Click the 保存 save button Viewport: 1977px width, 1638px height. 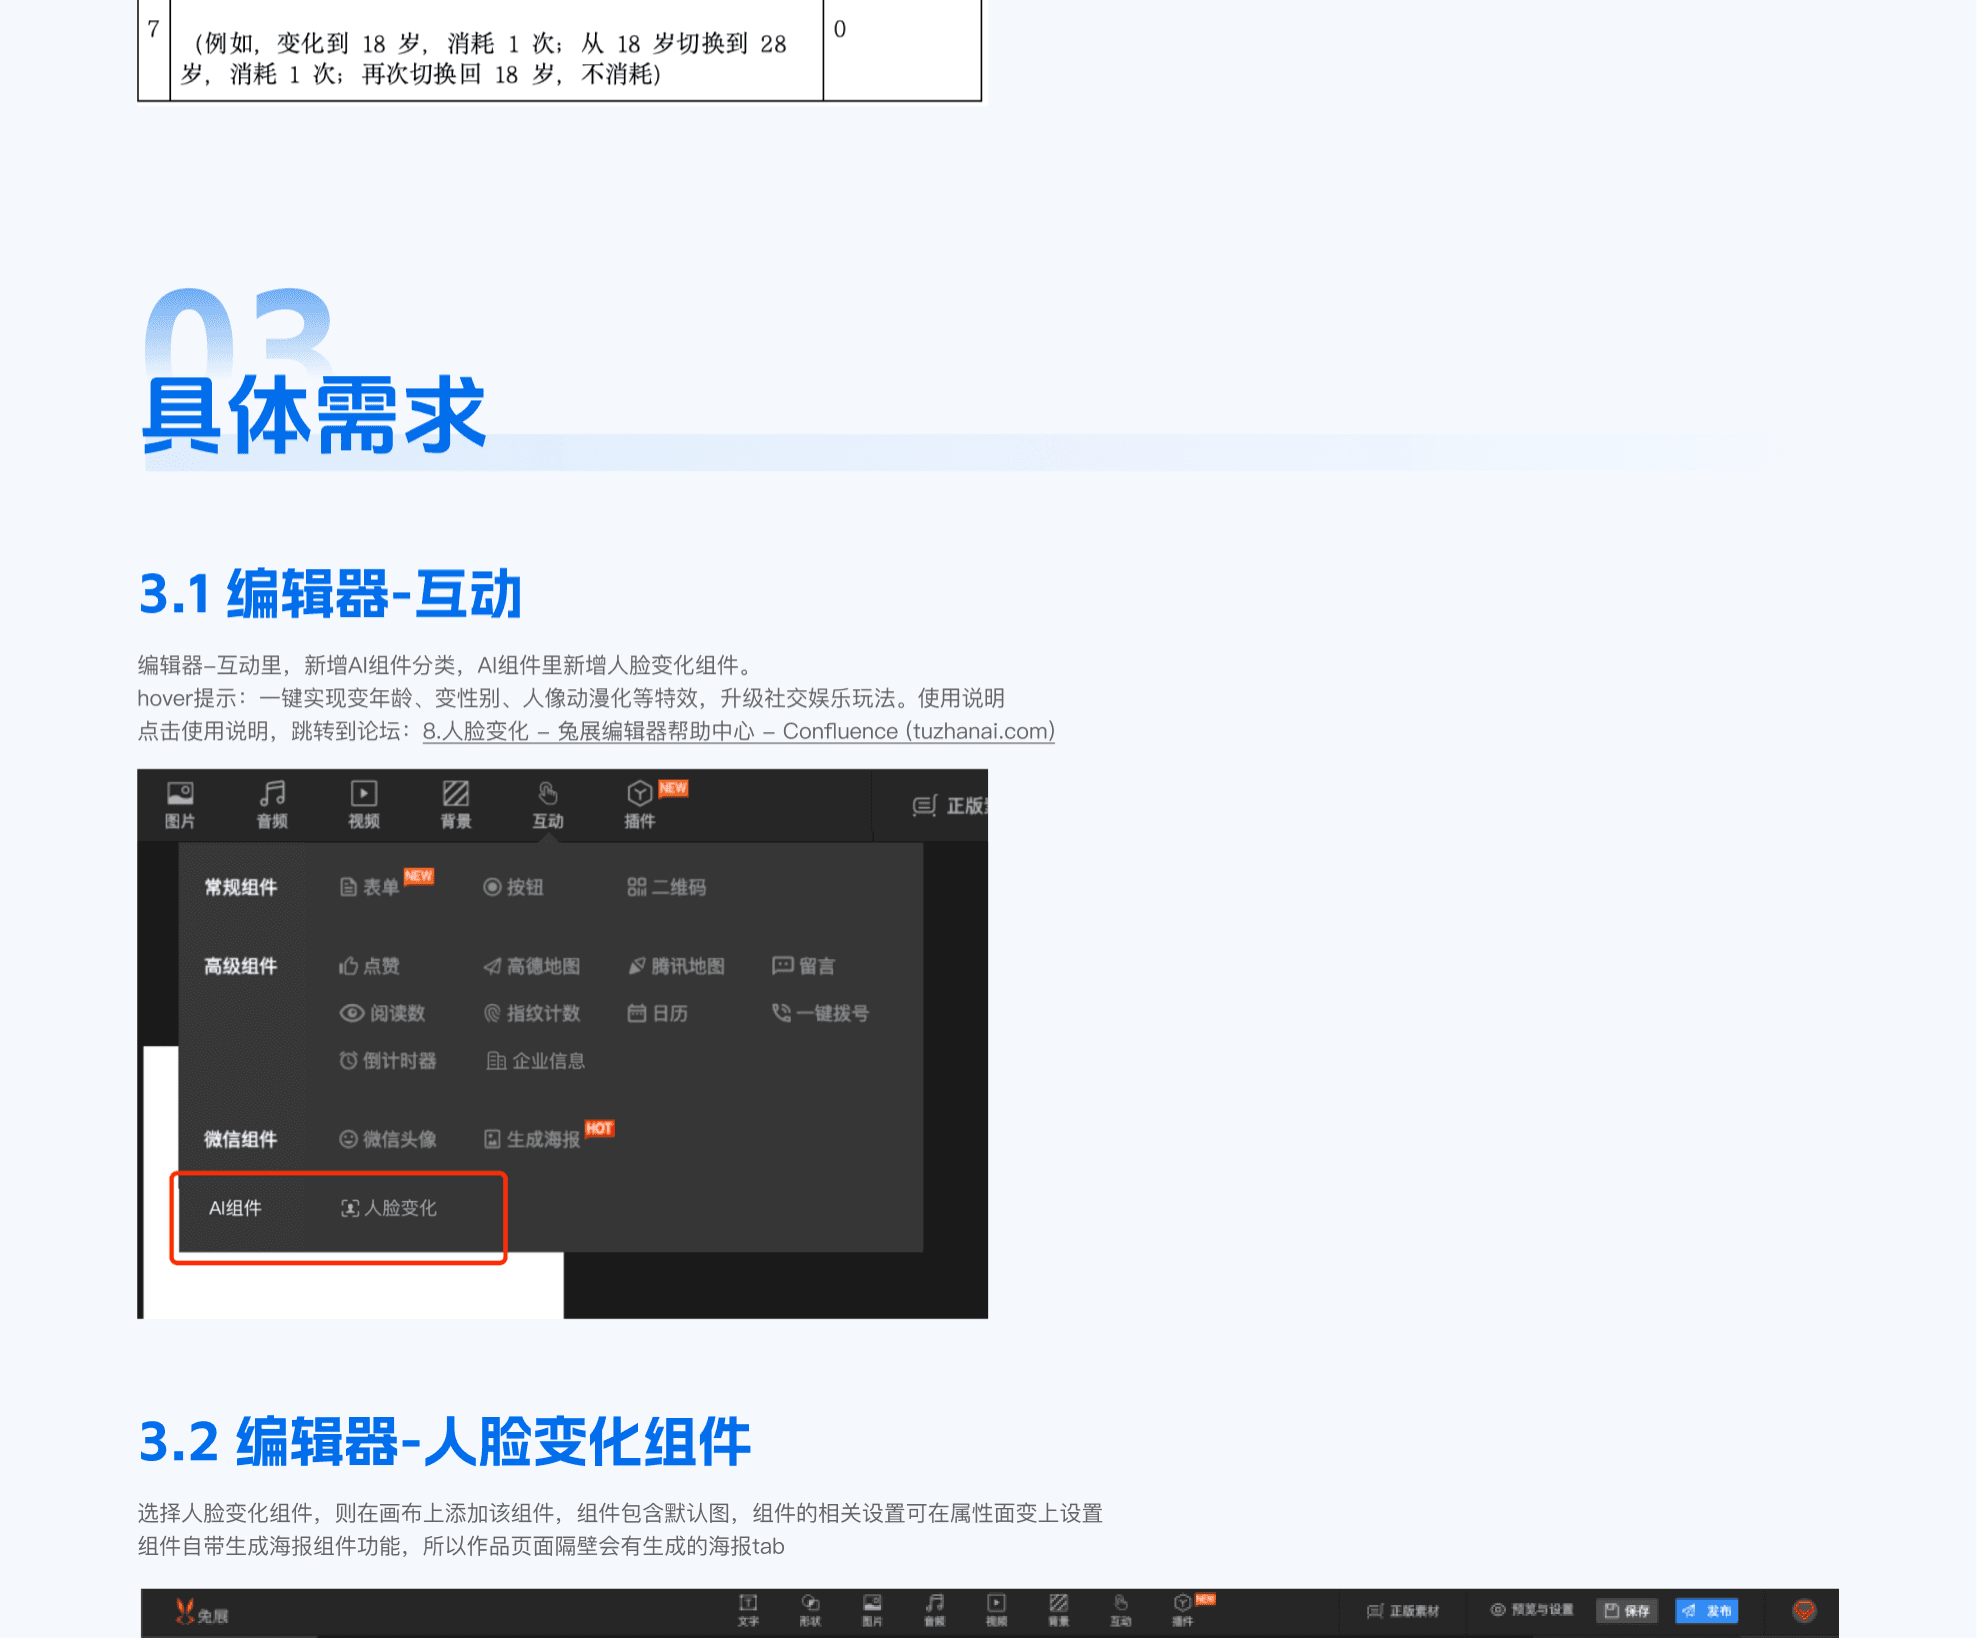1627,1610
